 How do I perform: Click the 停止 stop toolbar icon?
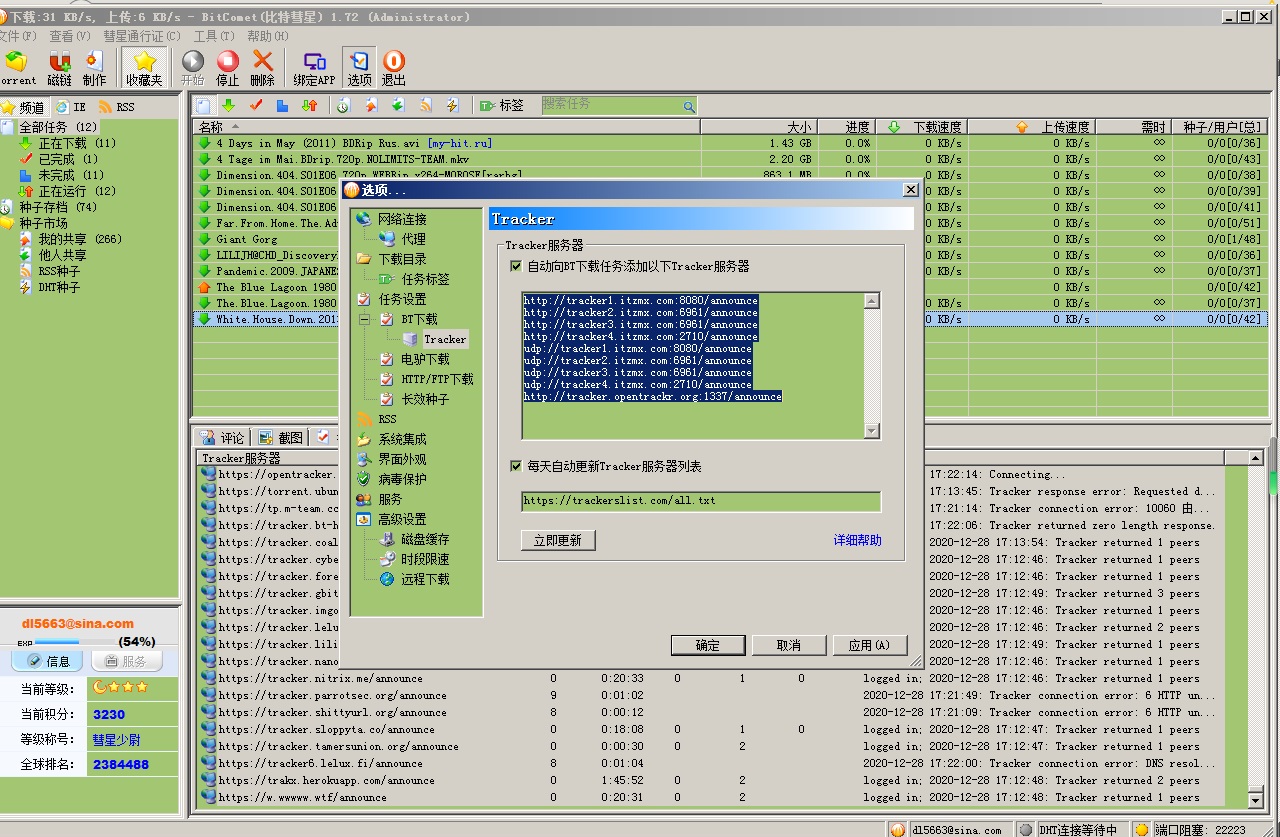point(228,68)
